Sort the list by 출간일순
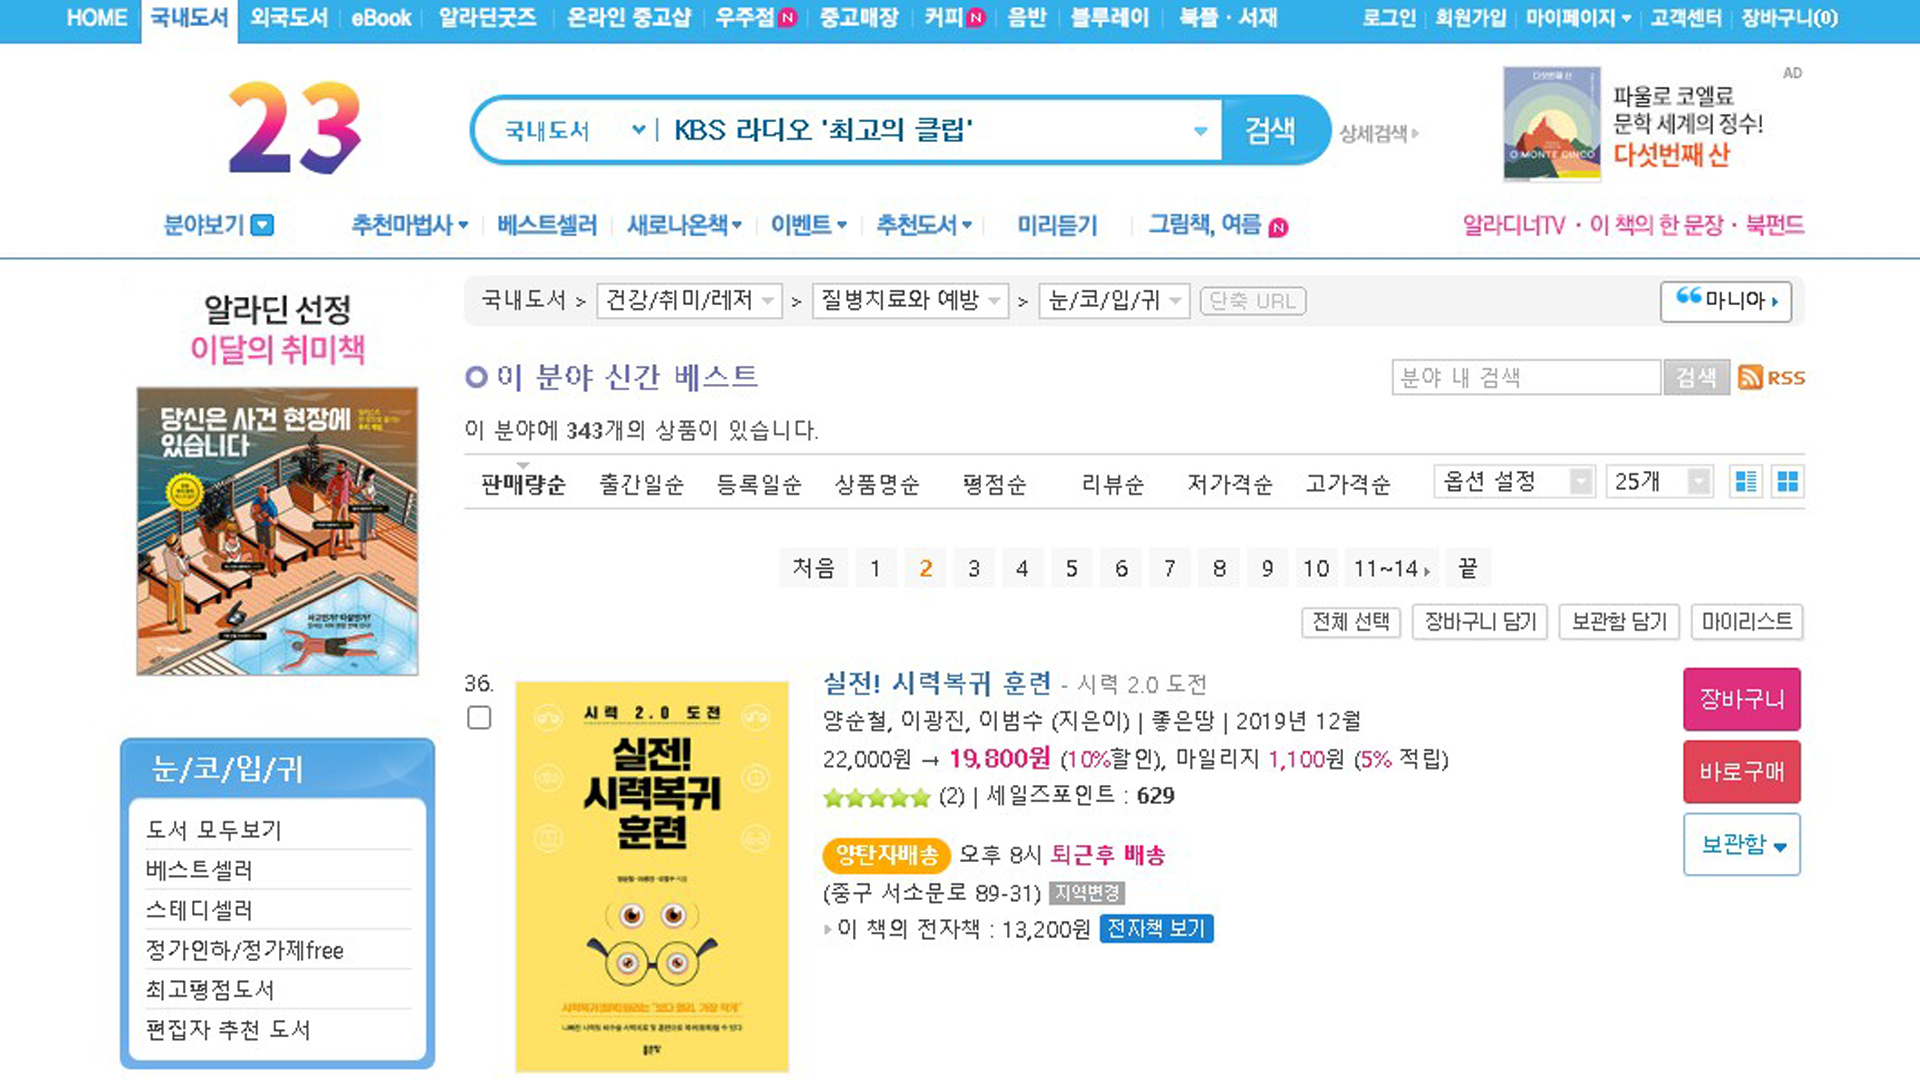Screen dimensions: 1920x1080 point(641,485)
